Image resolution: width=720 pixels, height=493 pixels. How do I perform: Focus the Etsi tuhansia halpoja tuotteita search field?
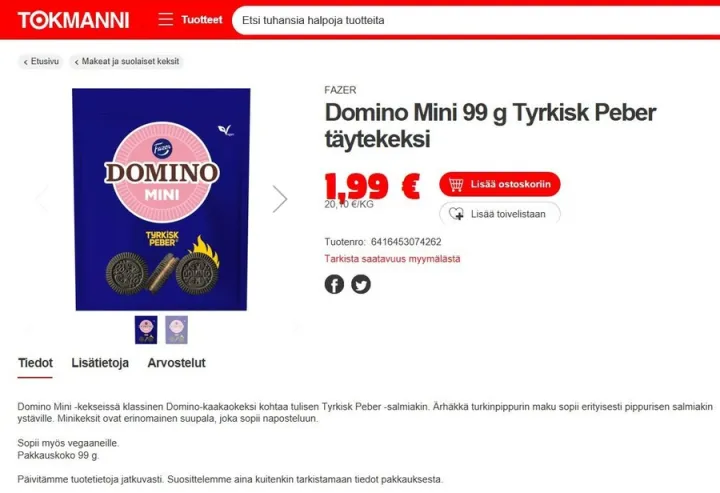coord(476,20)
